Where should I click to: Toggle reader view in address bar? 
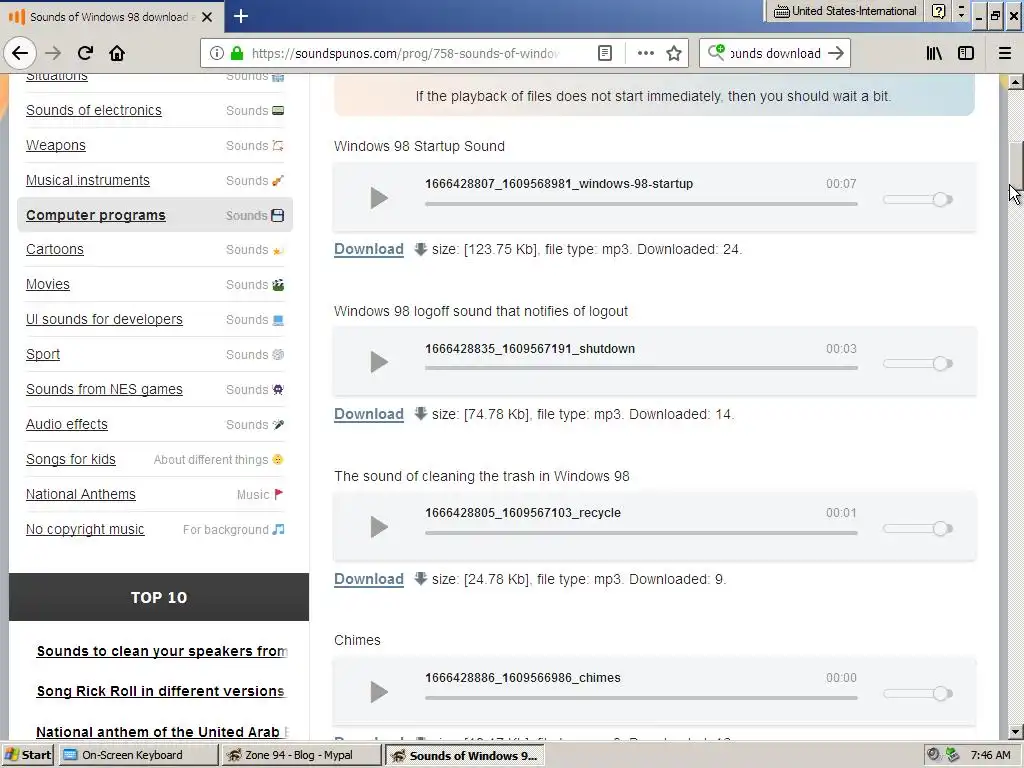(605, 53)
